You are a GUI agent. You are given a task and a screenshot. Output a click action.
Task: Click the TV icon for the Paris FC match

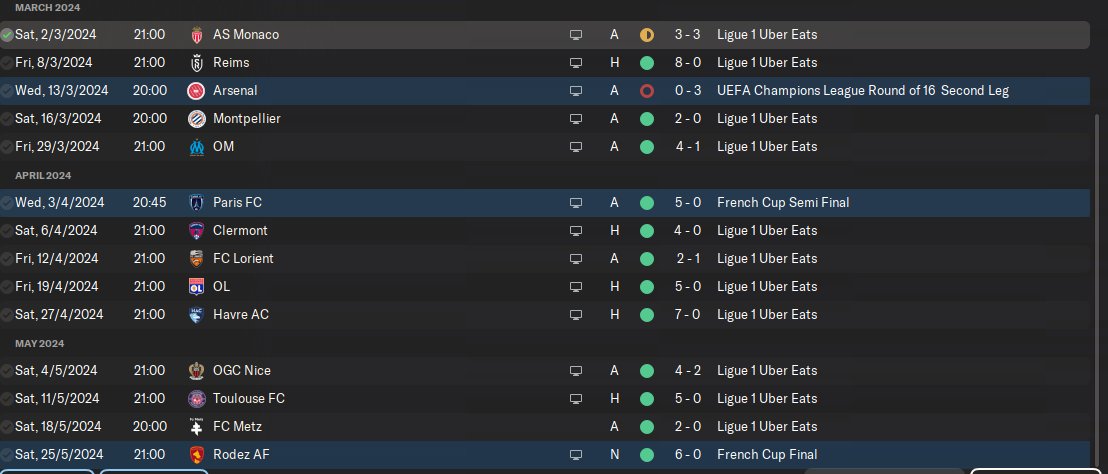(576, 203)
